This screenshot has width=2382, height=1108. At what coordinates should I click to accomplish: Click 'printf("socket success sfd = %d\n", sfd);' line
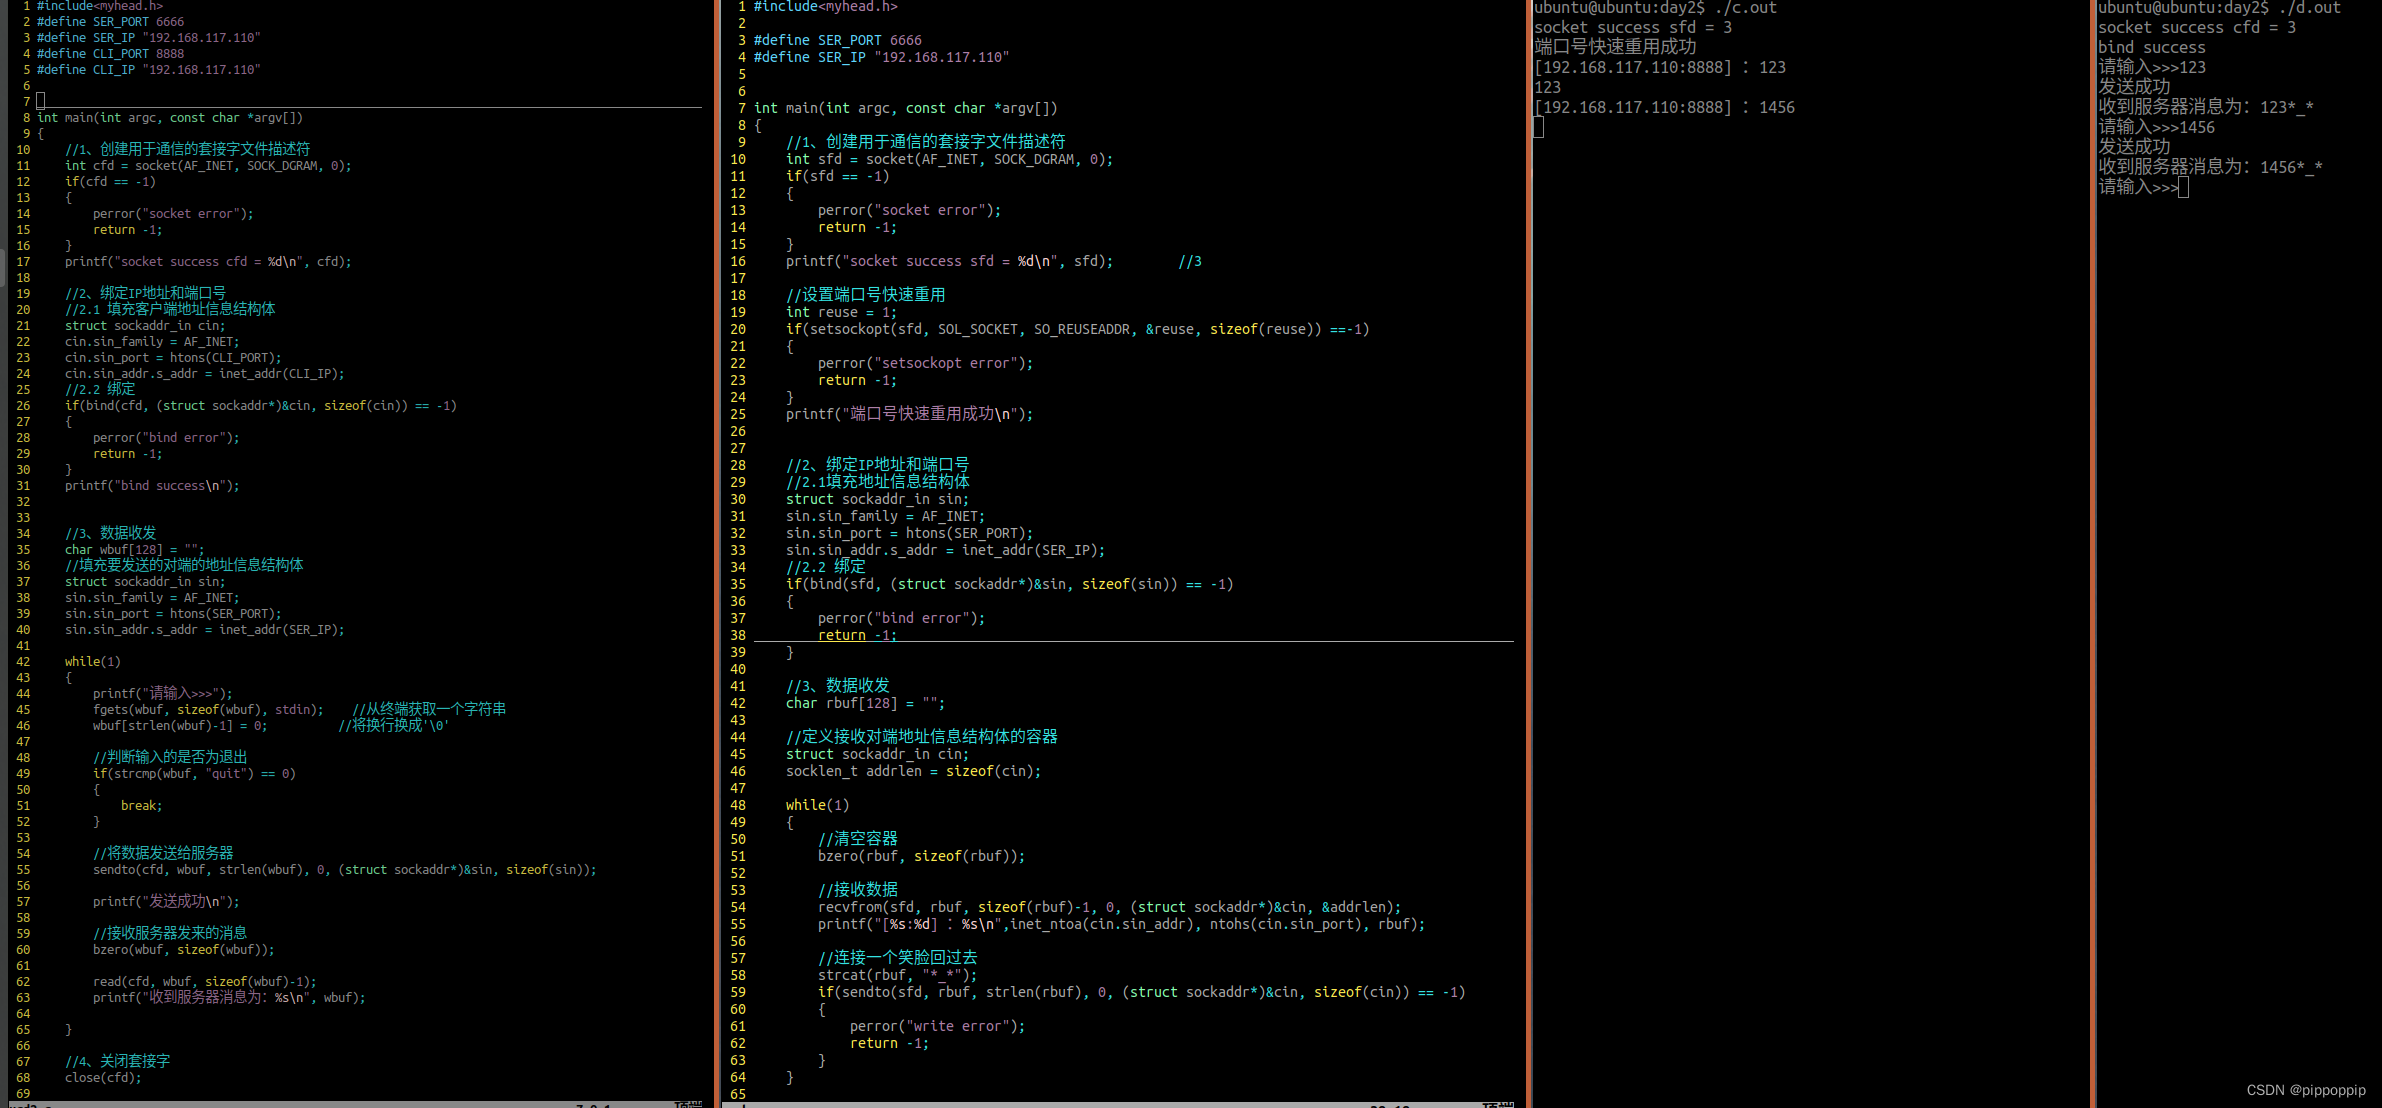click(949, 262)
